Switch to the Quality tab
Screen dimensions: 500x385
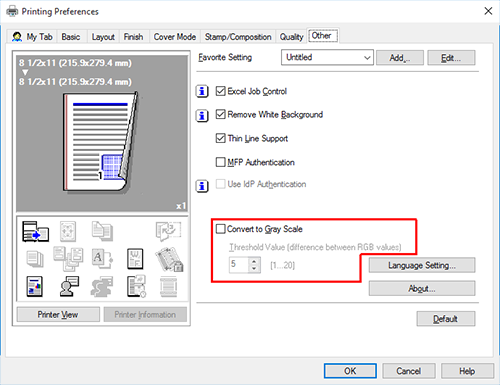(291, 37)
